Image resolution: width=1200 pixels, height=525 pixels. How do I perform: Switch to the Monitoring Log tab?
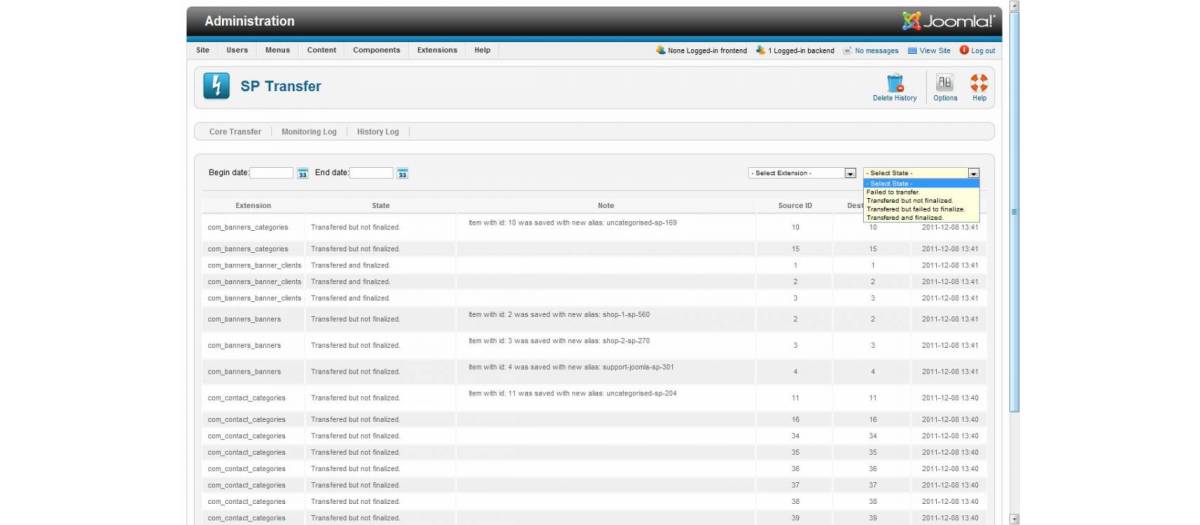tap(309, 132)
